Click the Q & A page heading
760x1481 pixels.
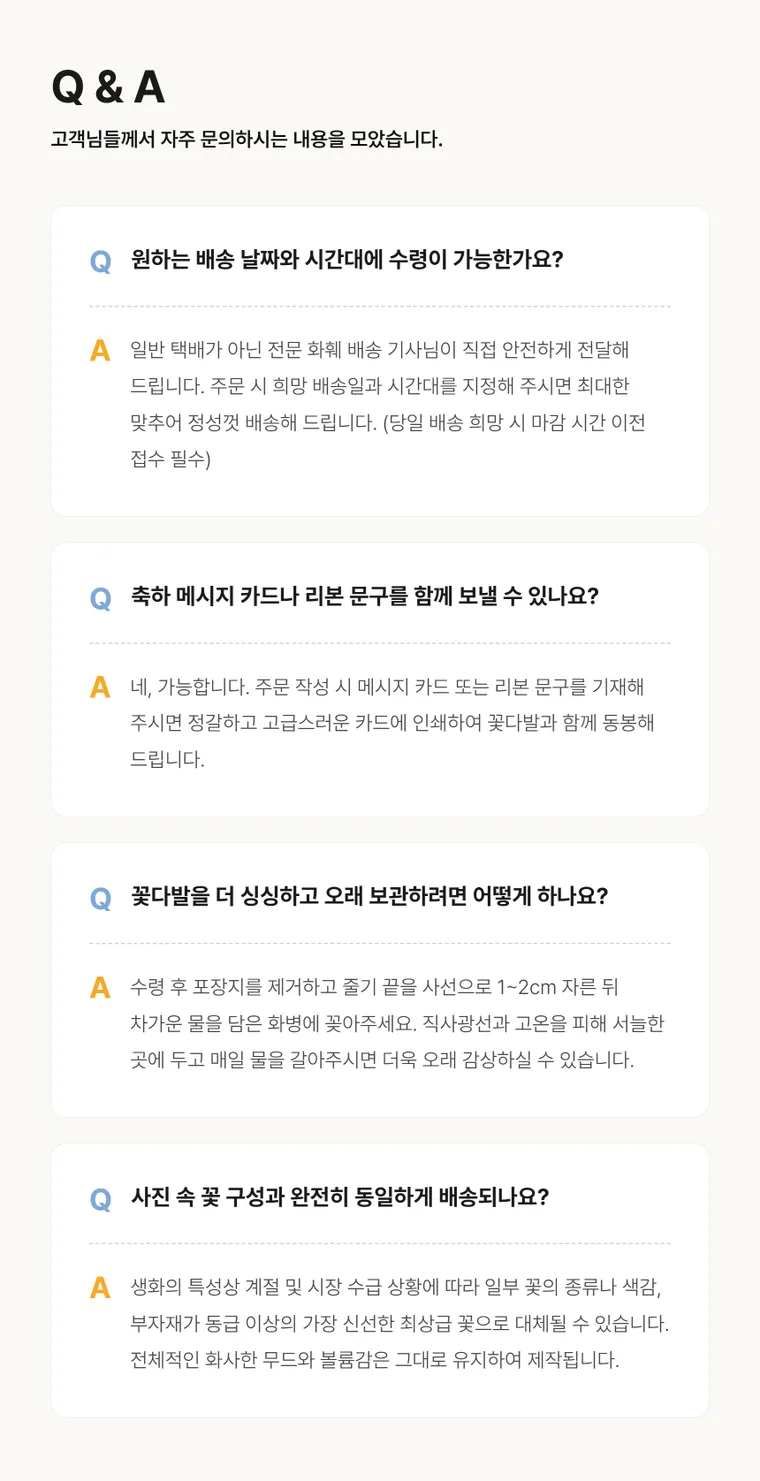[108, 88]
